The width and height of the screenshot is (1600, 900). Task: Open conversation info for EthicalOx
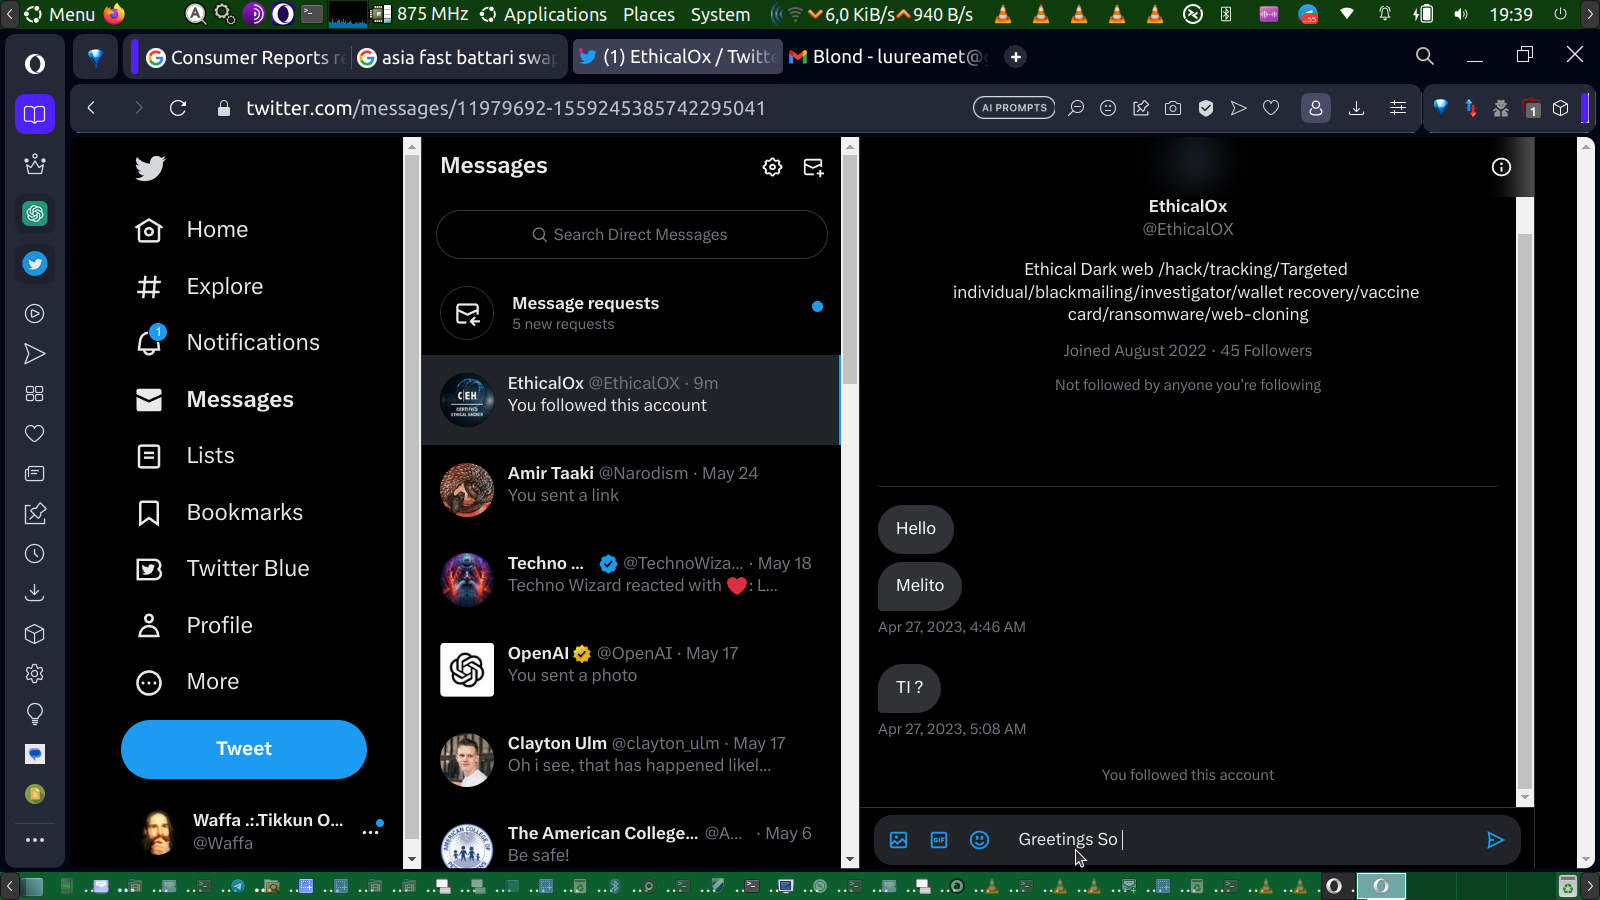tap(1501, 167)
